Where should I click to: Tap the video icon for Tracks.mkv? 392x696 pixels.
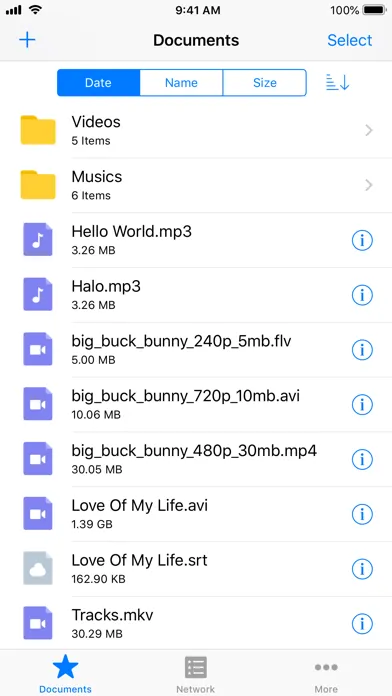pyautogui.click(x=38, y=623)
